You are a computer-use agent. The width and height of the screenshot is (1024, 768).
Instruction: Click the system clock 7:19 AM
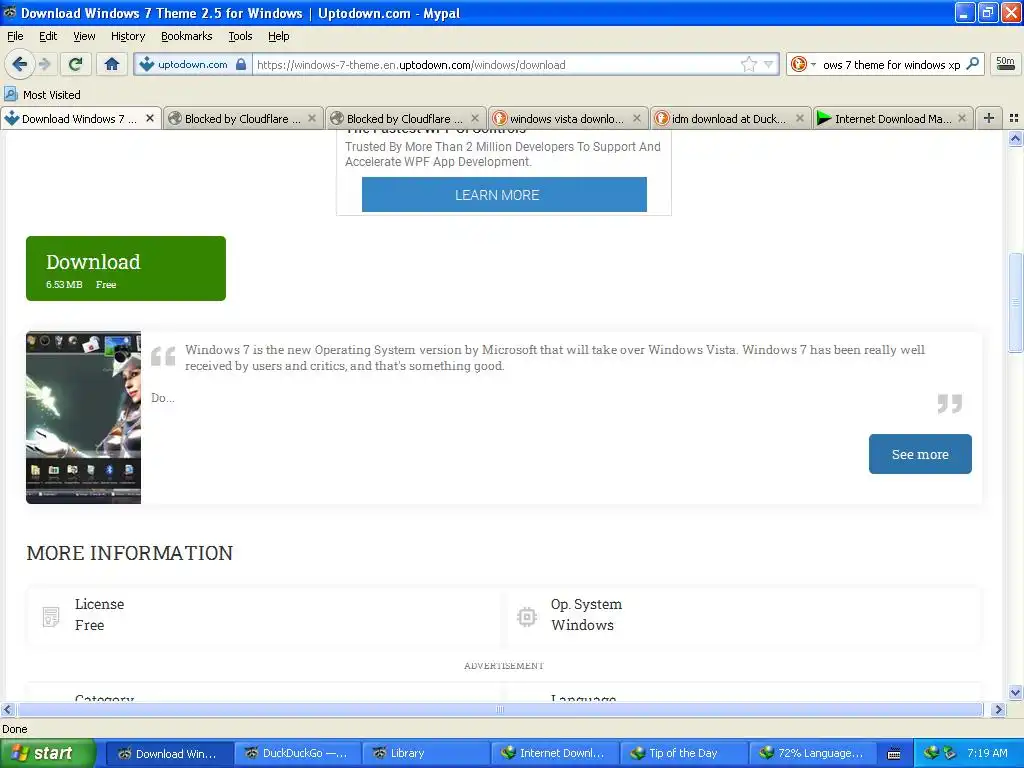pos(987,753)
